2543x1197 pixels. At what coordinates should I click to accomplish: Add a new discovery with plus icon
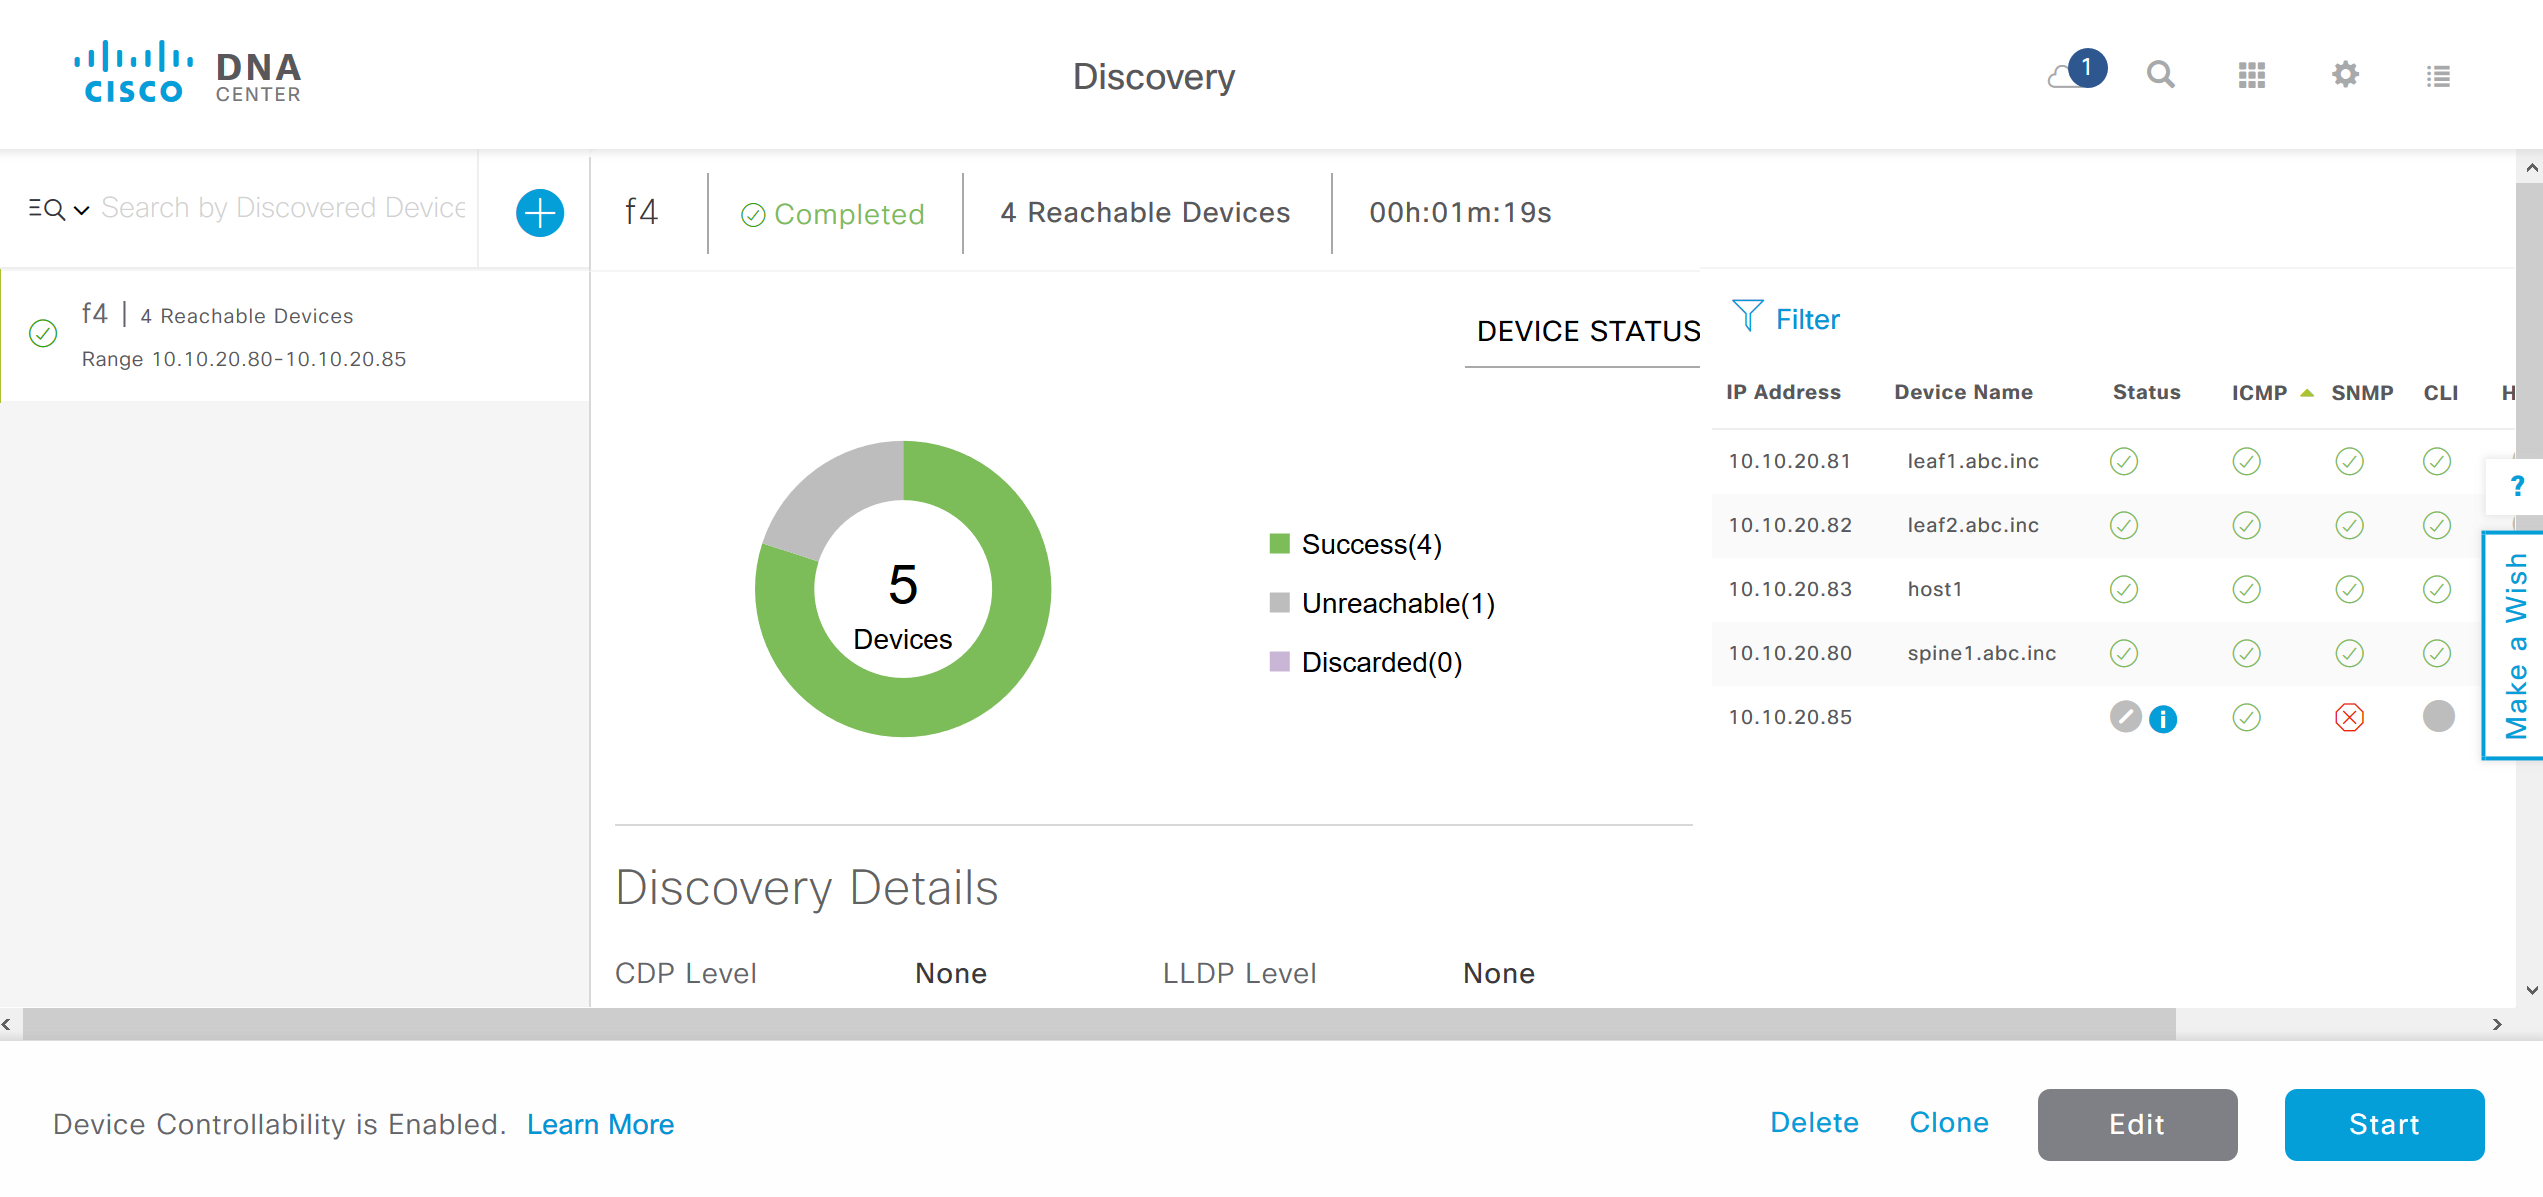pyautogui.click(x=539, y=212)
